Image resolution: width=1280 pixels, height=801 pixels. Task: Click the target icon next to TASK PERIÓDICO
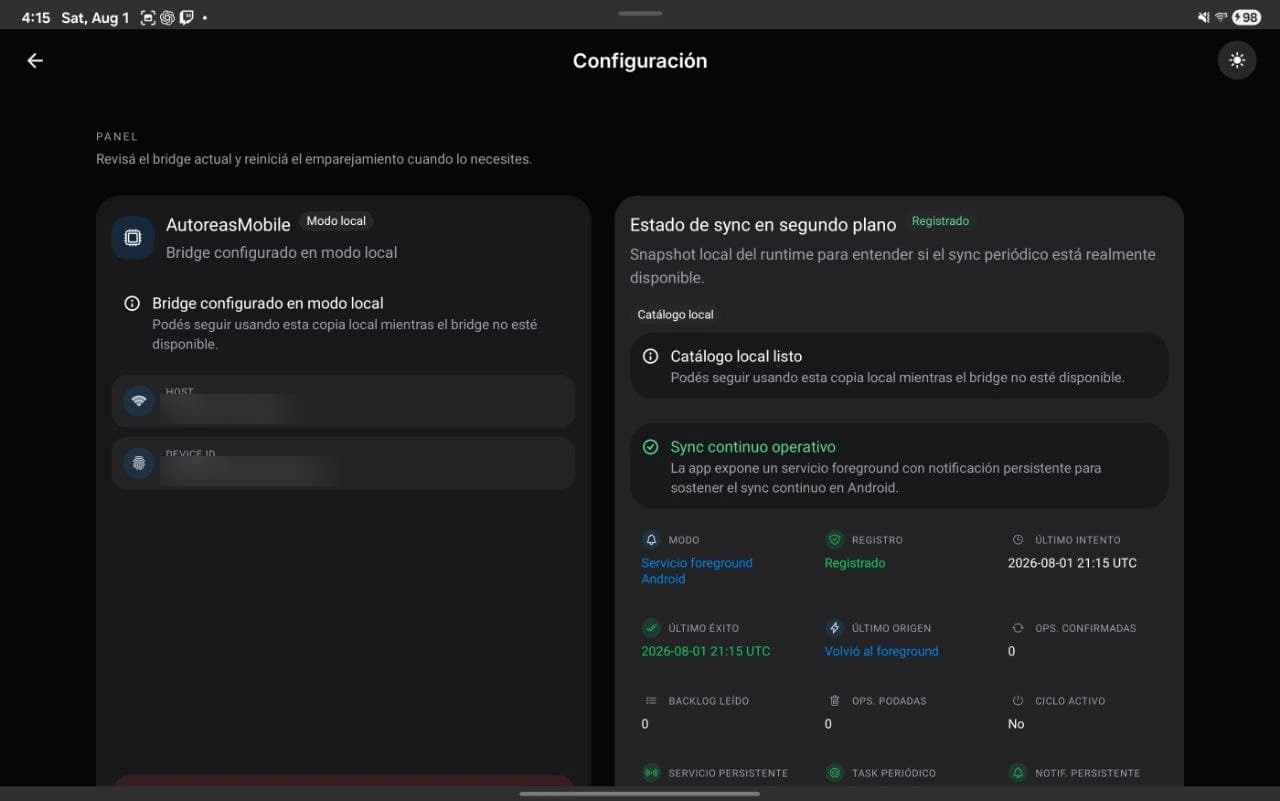tap(834, 773)
